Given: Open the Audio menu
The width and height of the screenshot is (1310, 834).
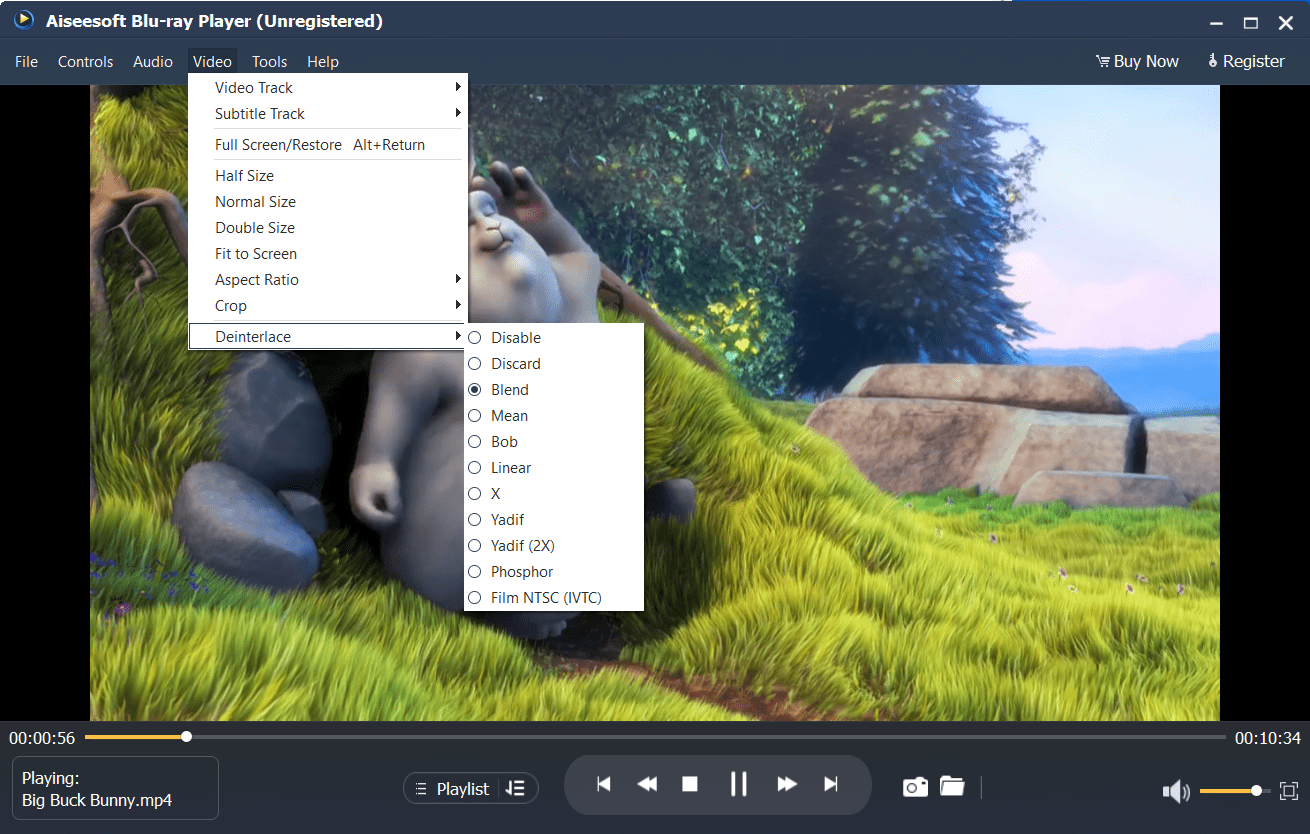Looking at the screenshot, I should tap(153, 62).
